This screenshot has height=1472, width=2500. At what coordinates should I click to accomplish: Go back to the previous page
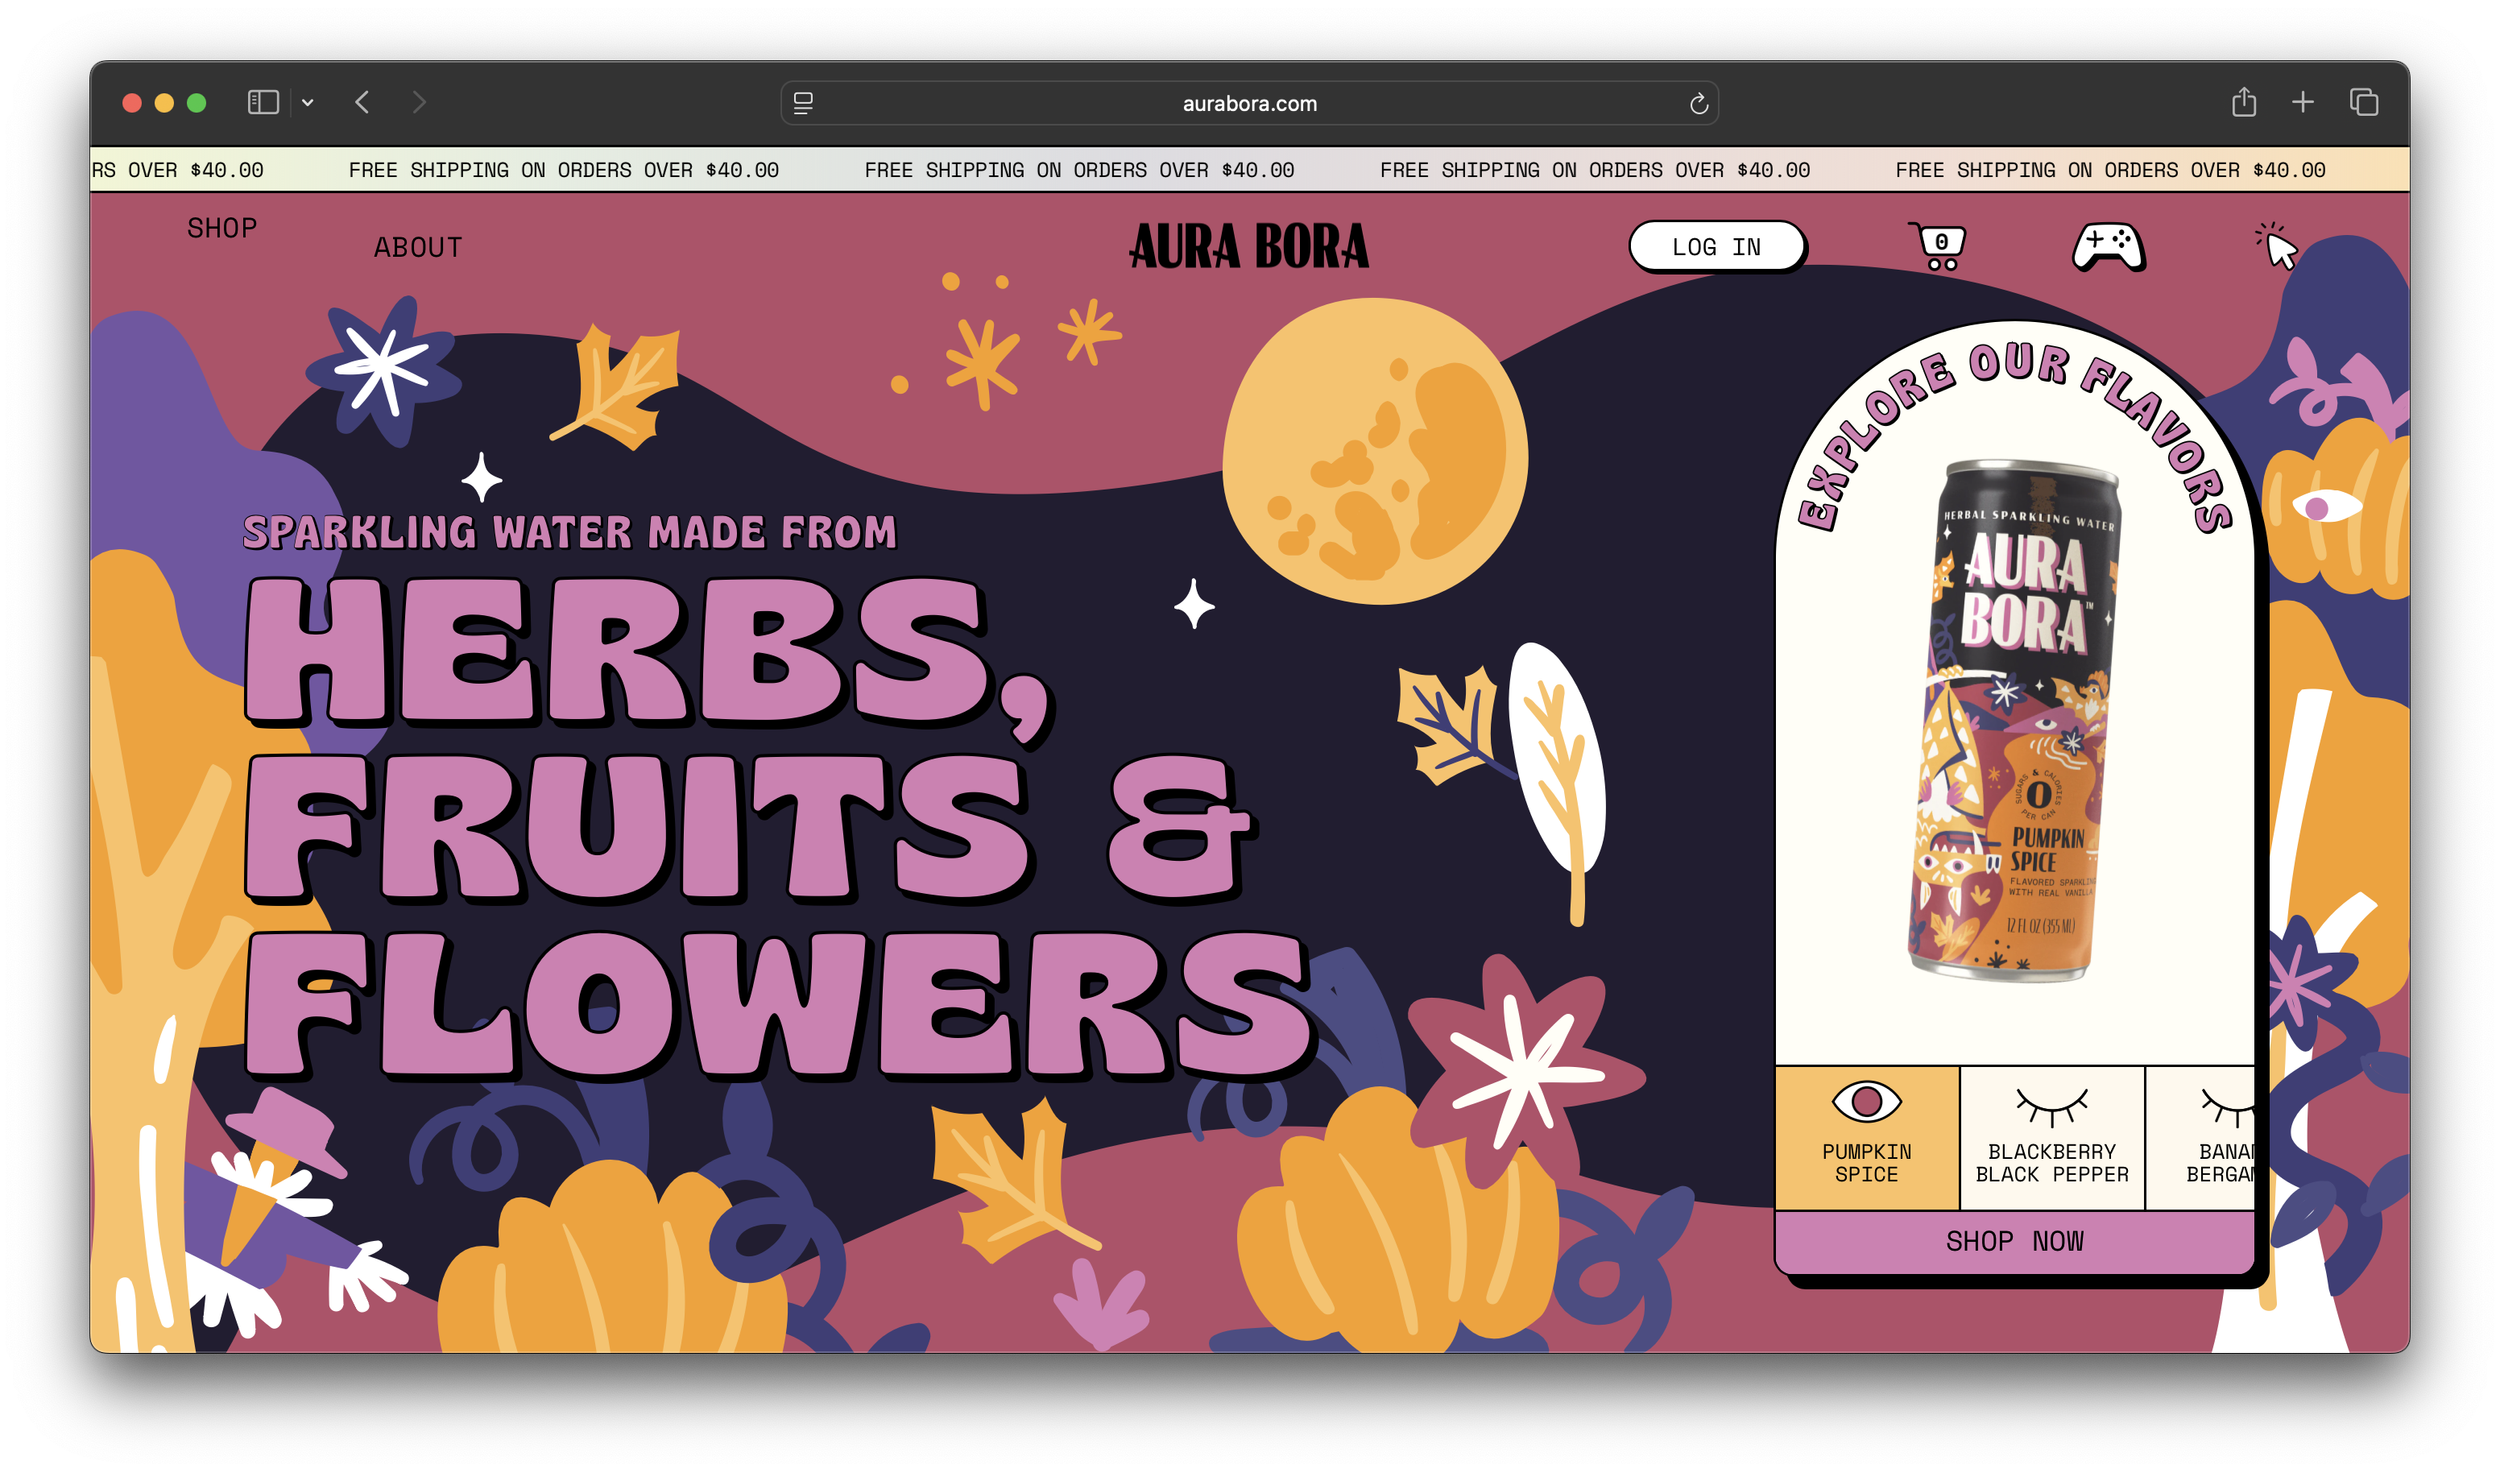coord(363,103)
